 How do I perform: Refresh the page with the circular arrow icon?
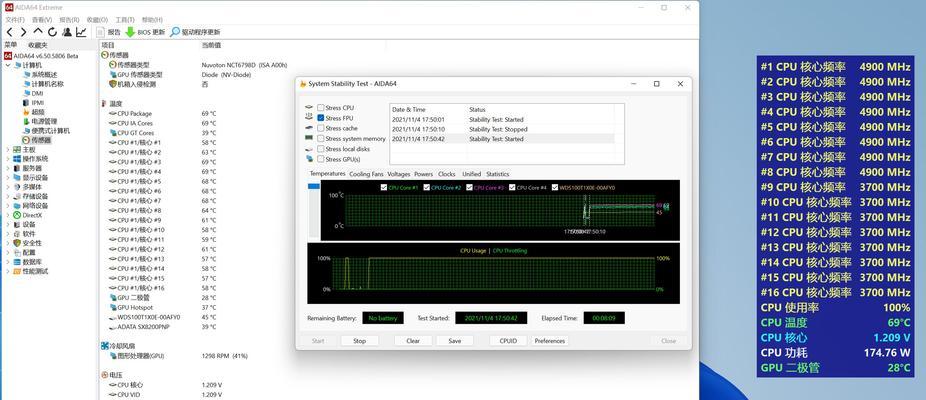pos(53,32)
